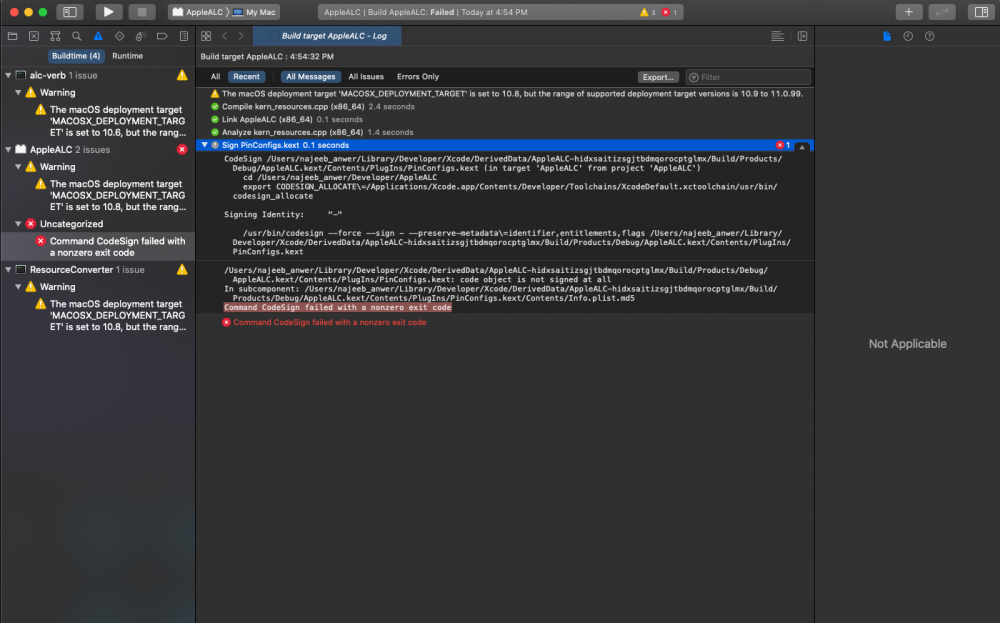This screenshot has height=623, width=1000.
Task: Run the build with the Play button
Action: pos(108,11)
